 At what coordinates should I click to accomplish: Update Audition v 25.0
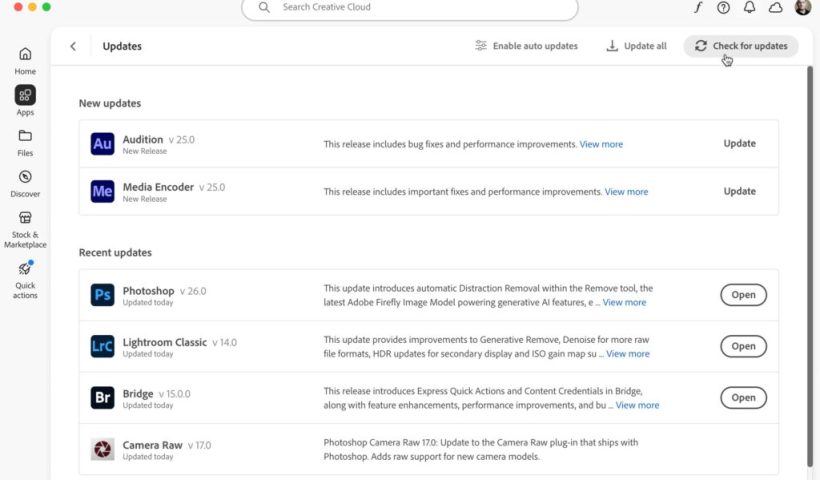(x=739, y=144)
